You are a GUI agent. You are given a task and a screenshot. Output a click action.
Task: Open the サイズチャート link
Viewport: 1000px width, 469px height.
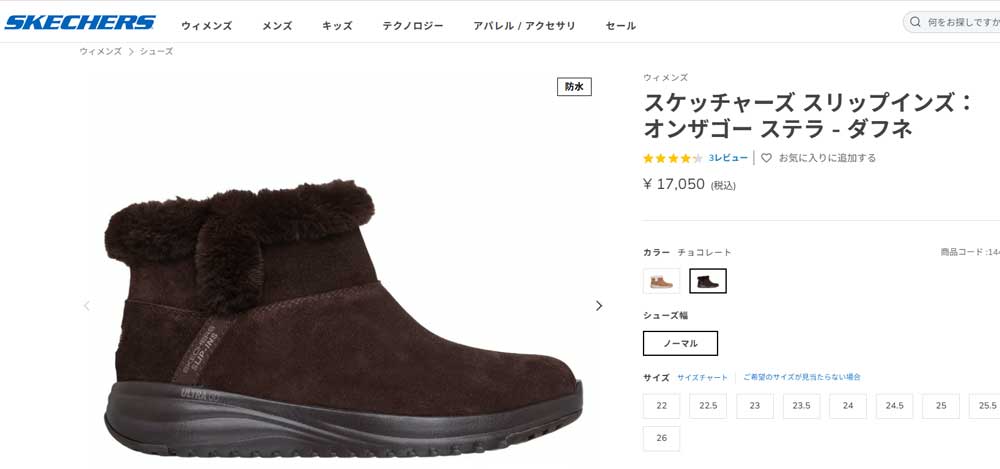pos(702,378)
